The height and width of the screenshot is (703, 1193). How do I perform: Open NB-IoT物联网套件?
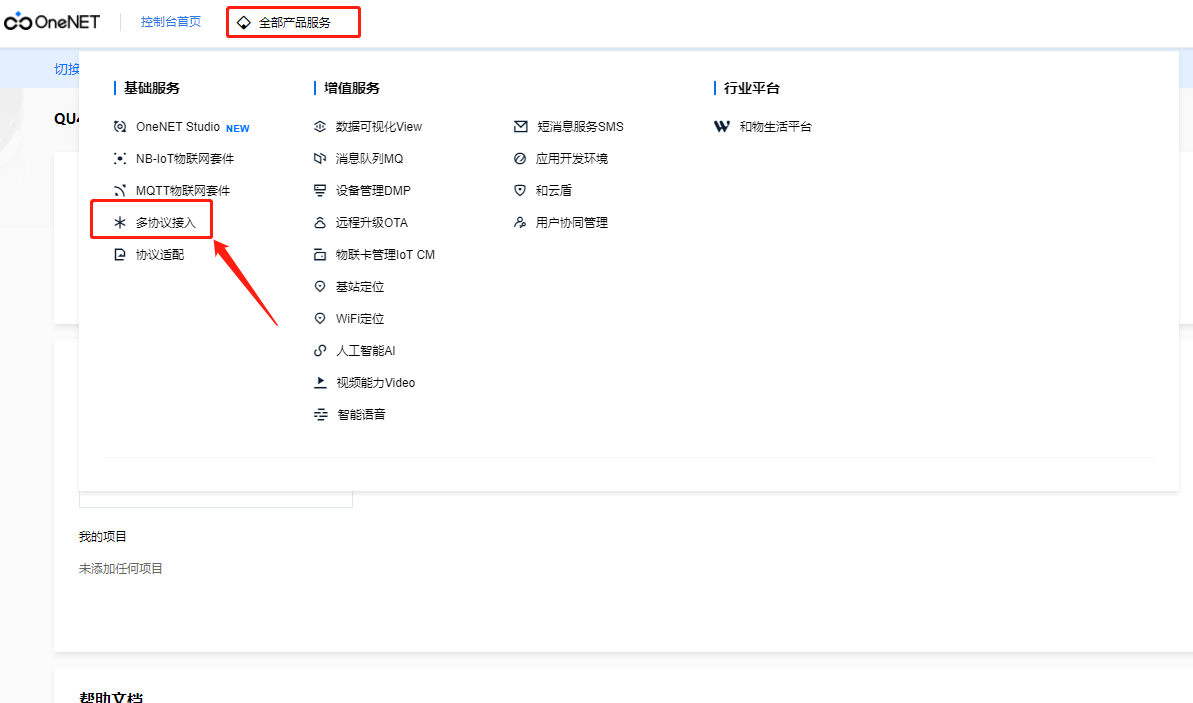(185, 159)
